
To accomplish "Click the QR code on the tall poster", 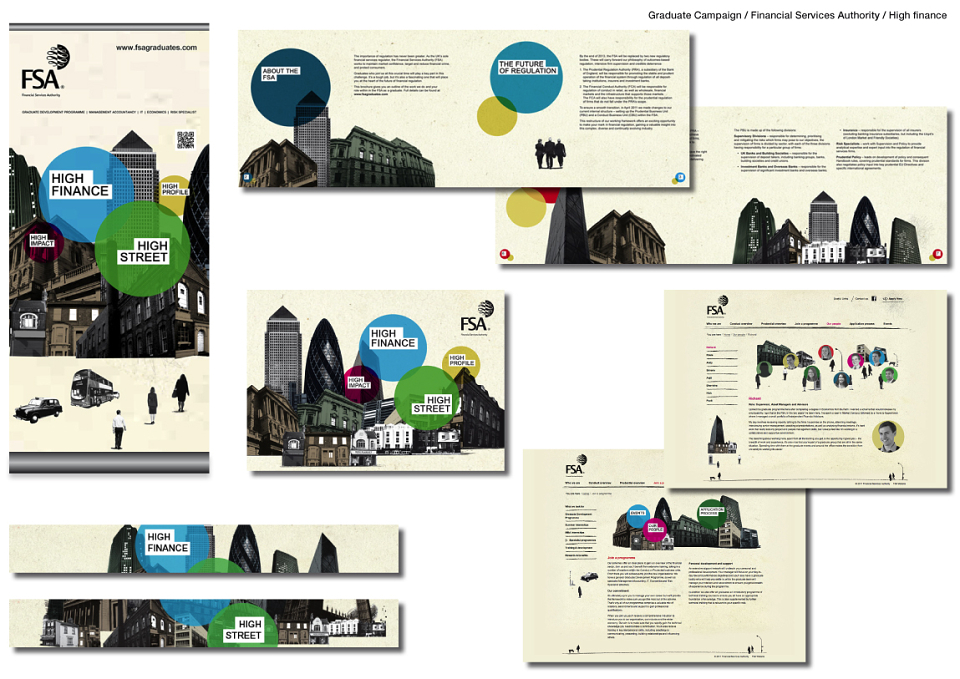I will 186,140.
